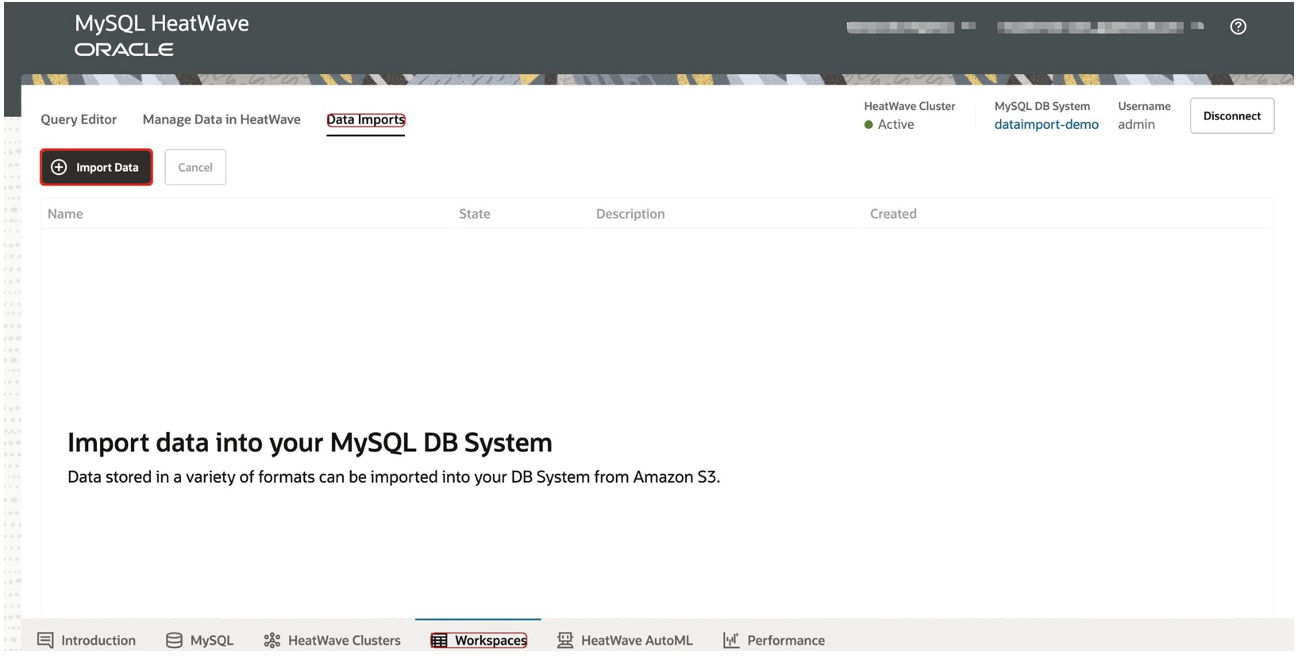Open the Manage Data in HeatWave tab
This screenshot has width=1298, height=656.
(x=221, y=119)
